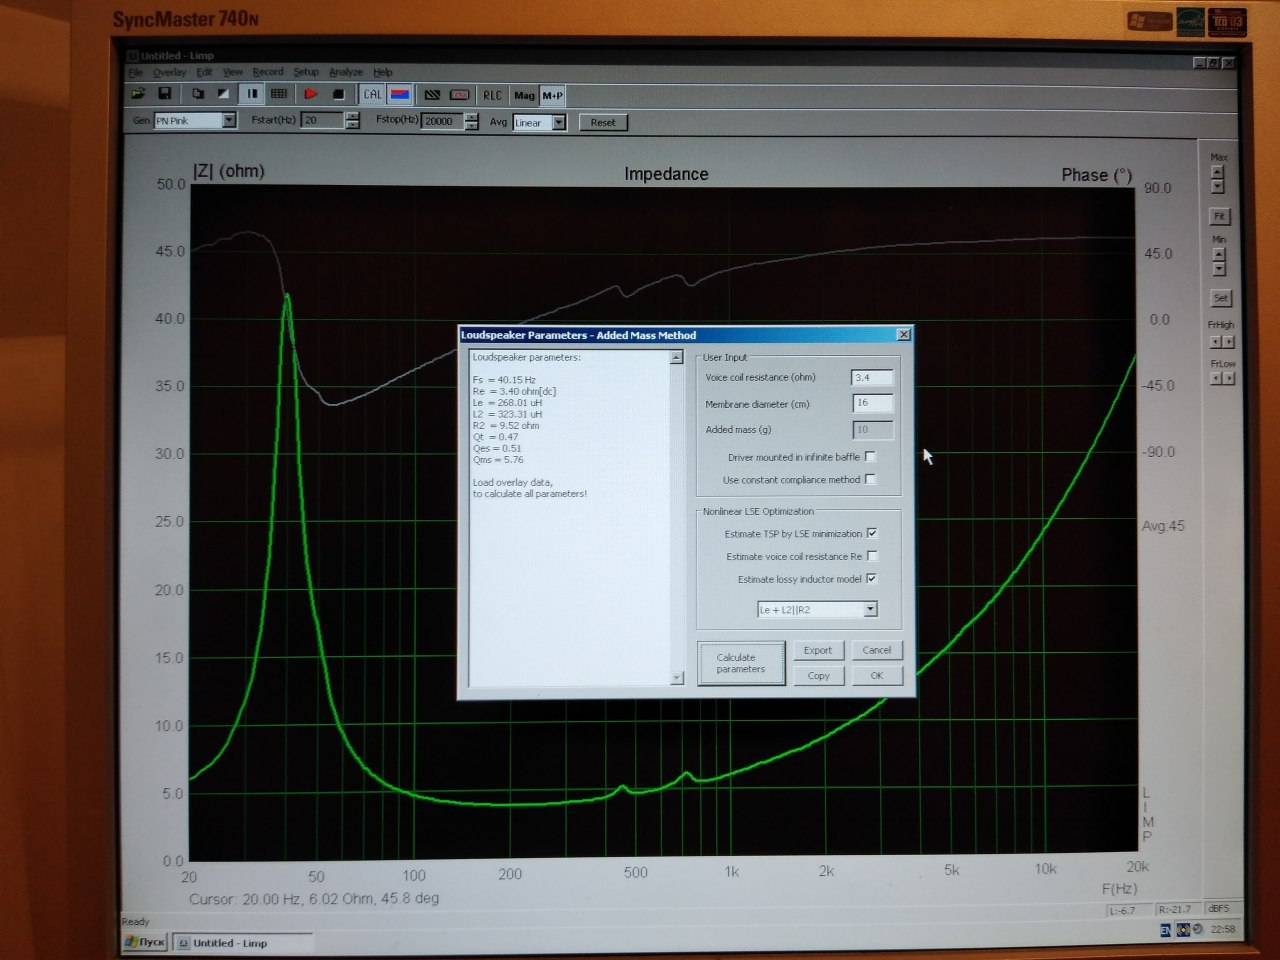Uncheck Estimate TSP by LSE minimization
Screen dimensions: 1280x960
(x=872, y=534)
